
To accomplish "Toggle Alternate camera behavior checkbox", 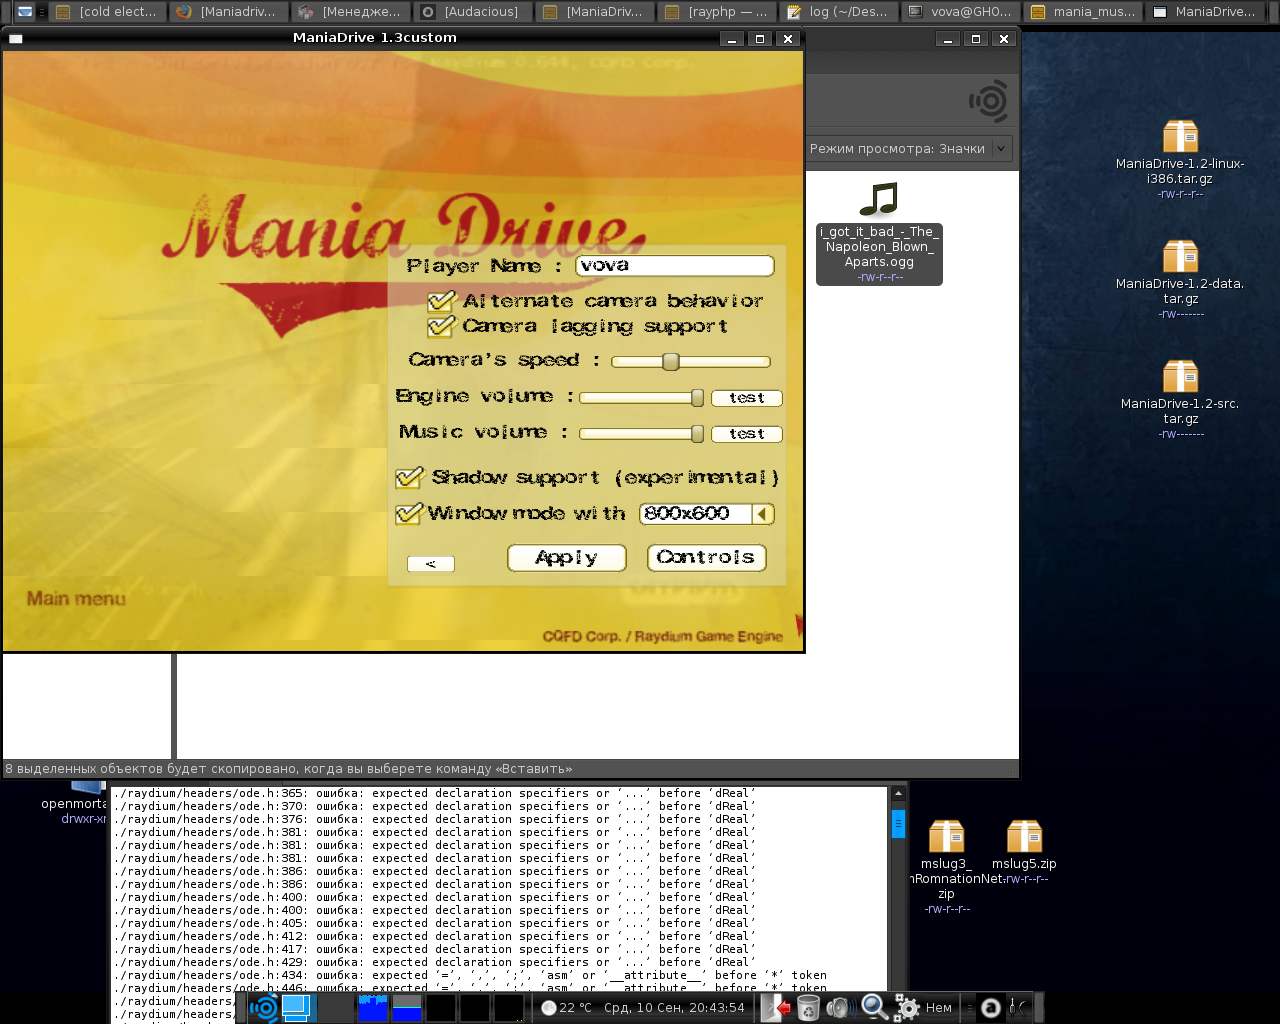I will [441, 301].
